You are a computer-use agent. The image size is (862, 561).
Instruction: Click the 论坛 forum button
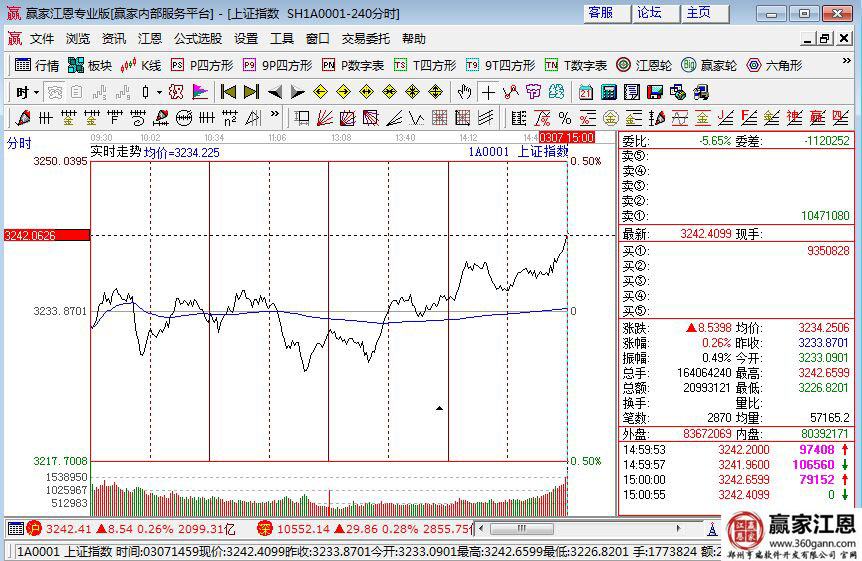click(650, 13)
